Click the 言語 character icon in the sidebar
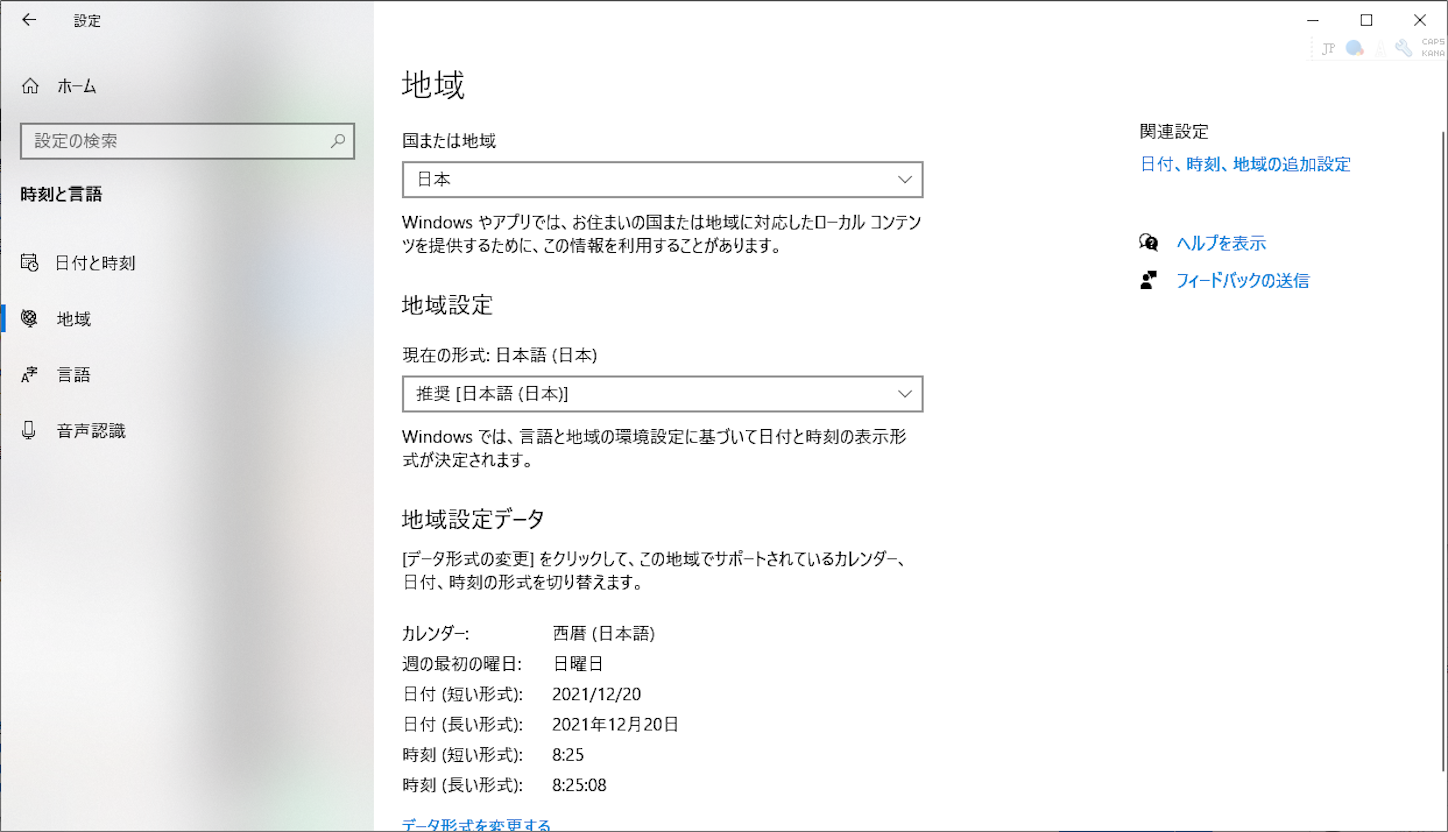Screen dimensions: 1448x832 pos(30,374)
